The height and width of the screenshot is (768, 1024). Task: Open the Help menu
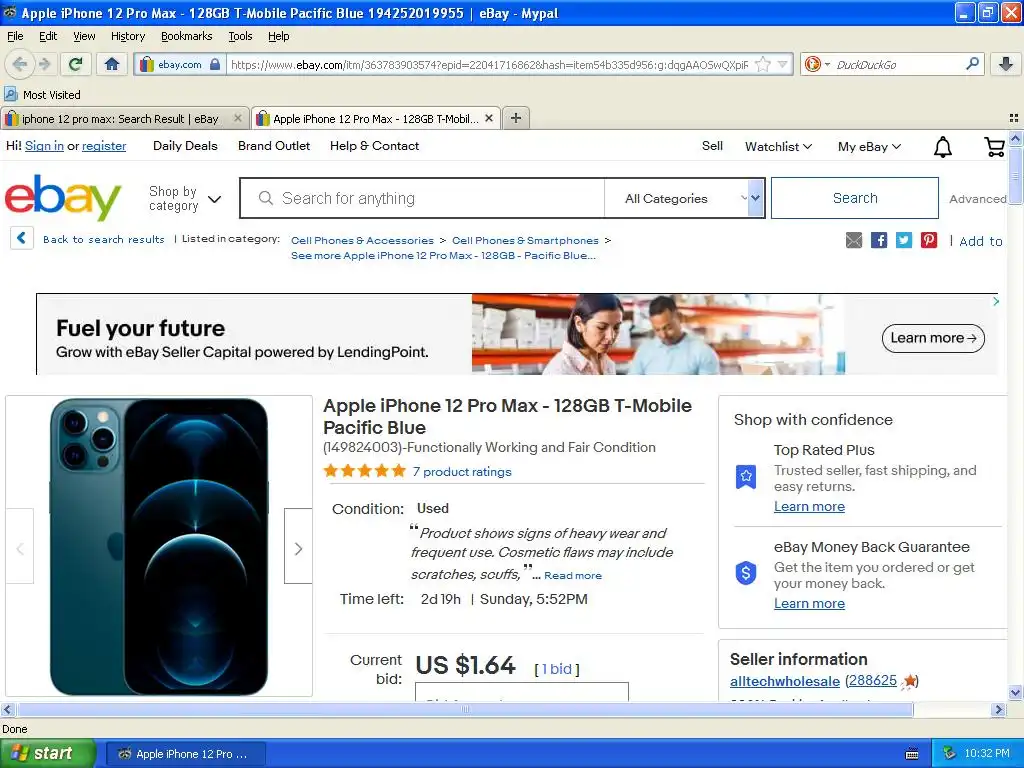pyautogui.click(x=278, y=36)
